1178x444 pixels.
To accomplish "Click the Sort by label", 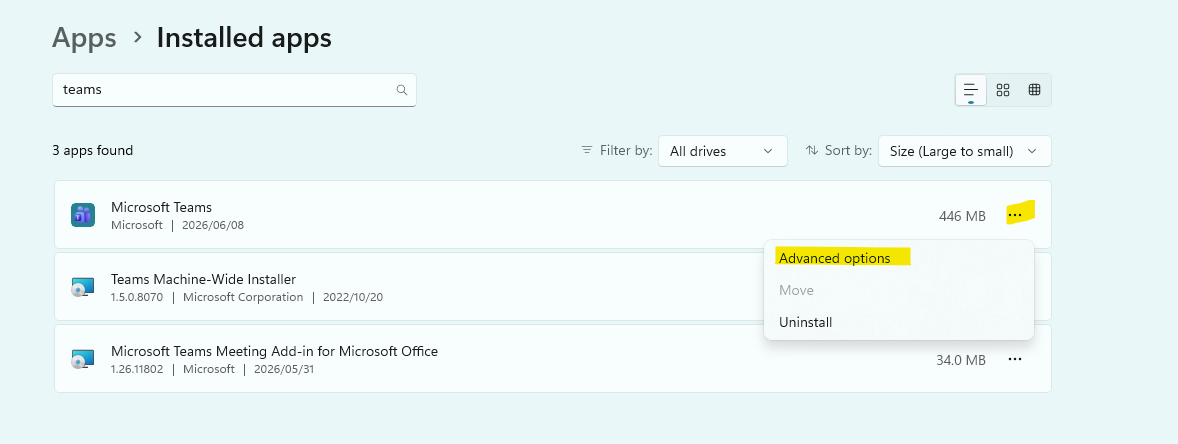I will (848, 150).
